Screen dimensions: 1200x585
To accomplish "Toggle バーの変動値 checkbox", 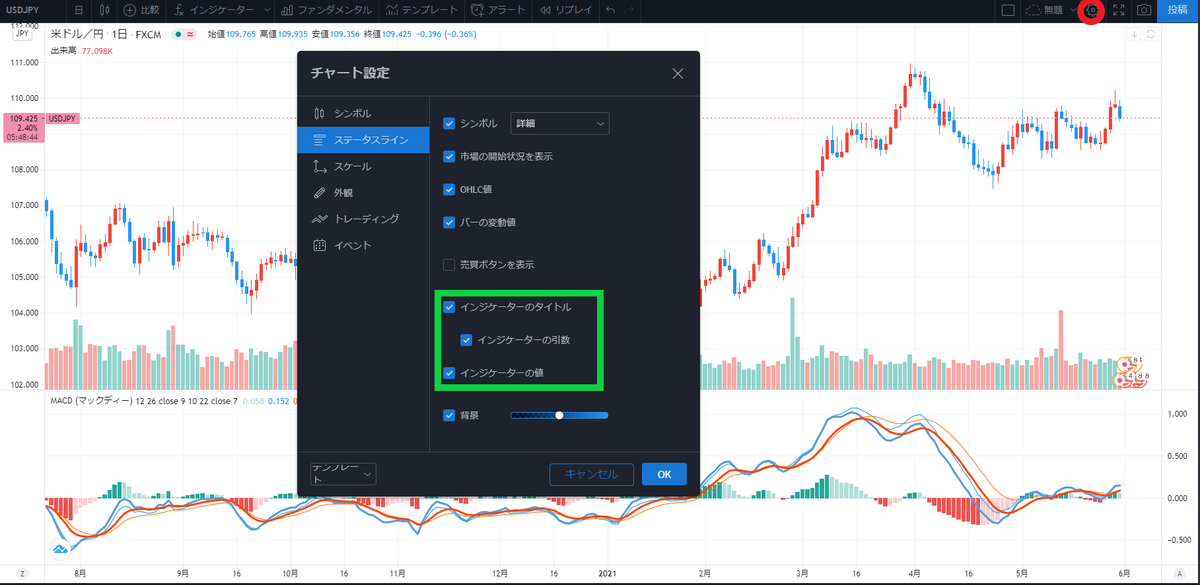I will click(x=449, y=222).
